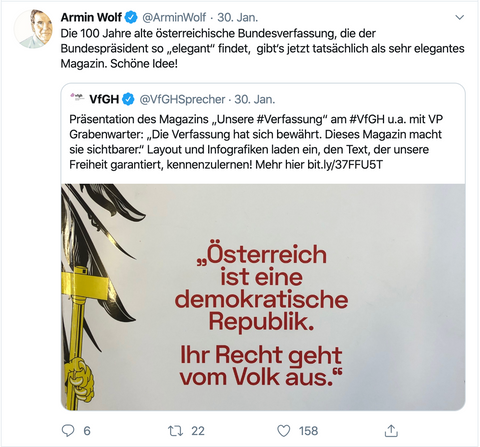Follow the bit.ly/37FFU5T link
This screenshot has width=480, height=447.
coord(345,164)
